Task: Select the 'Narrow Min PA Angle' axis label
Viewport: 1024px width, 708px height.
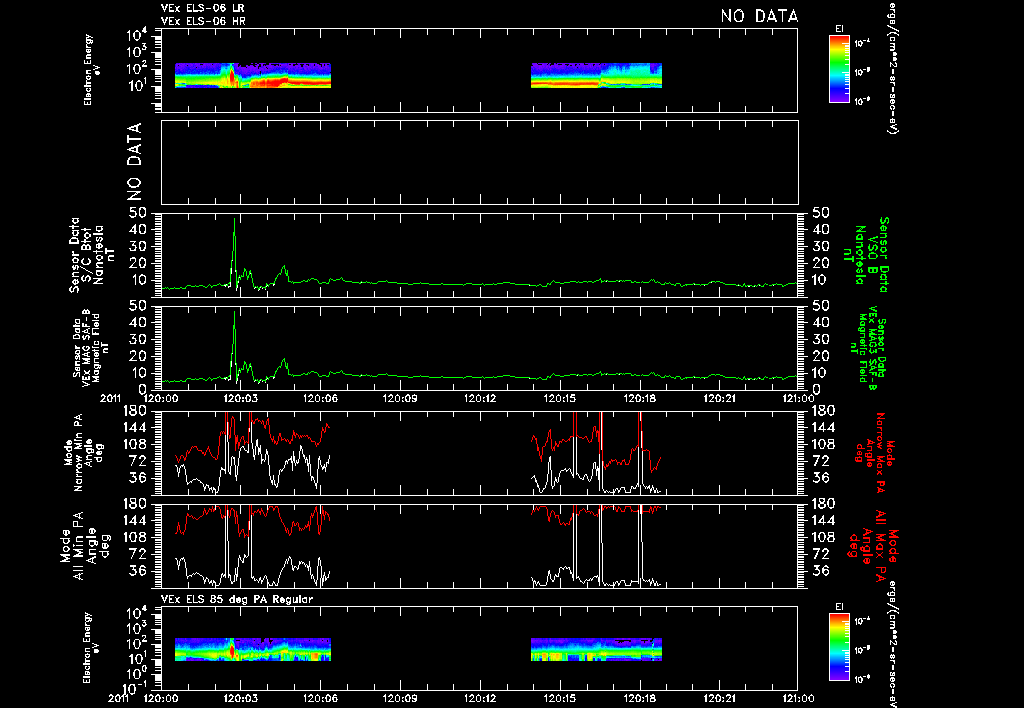Action: [x=83, y=452]
